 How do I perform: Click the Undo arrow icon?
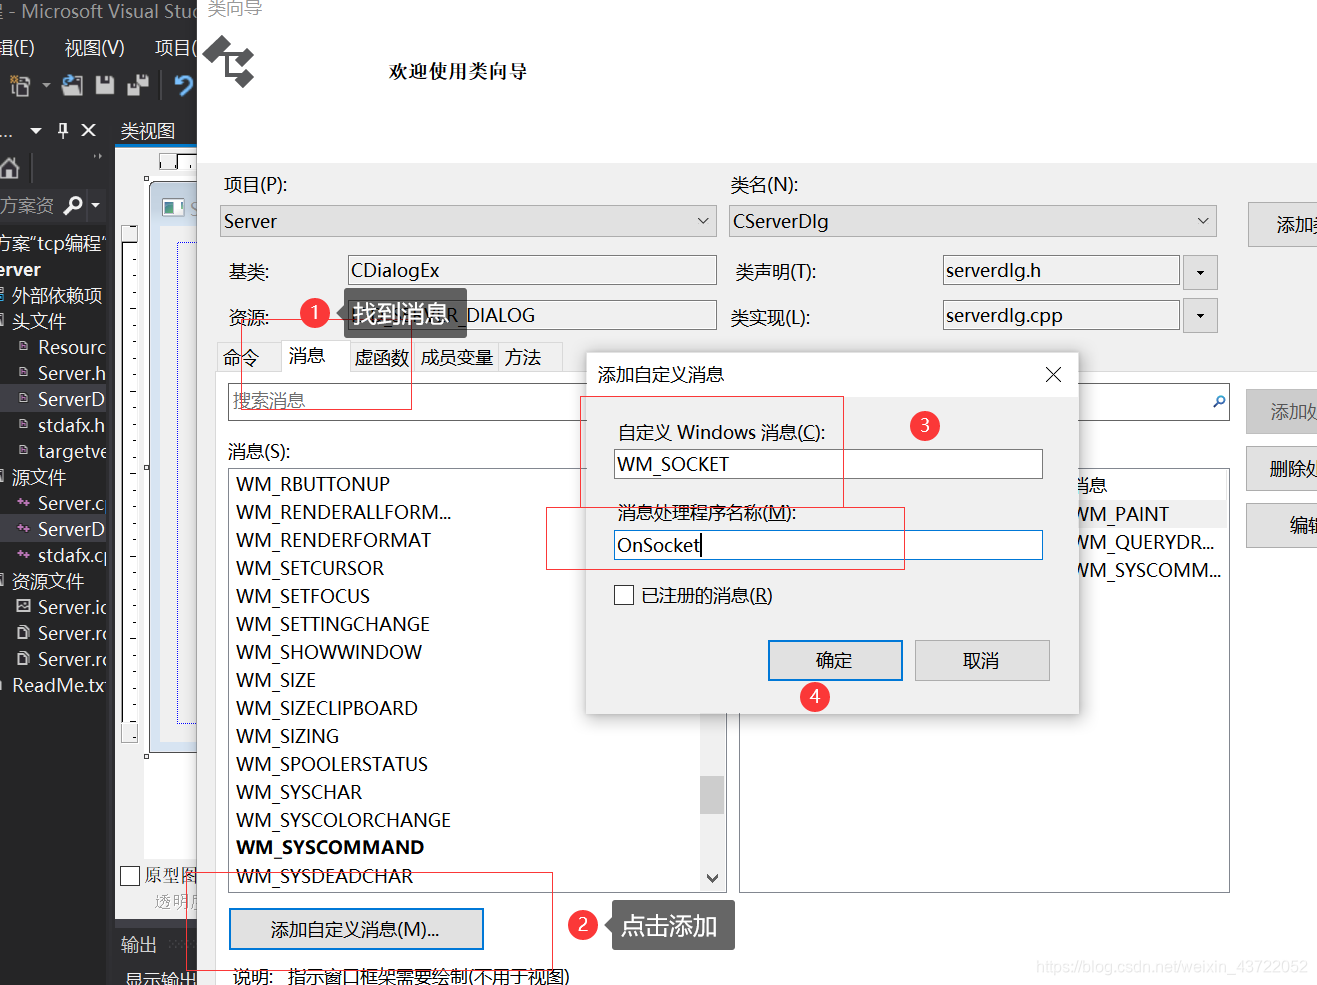click(x=184, y=85)
